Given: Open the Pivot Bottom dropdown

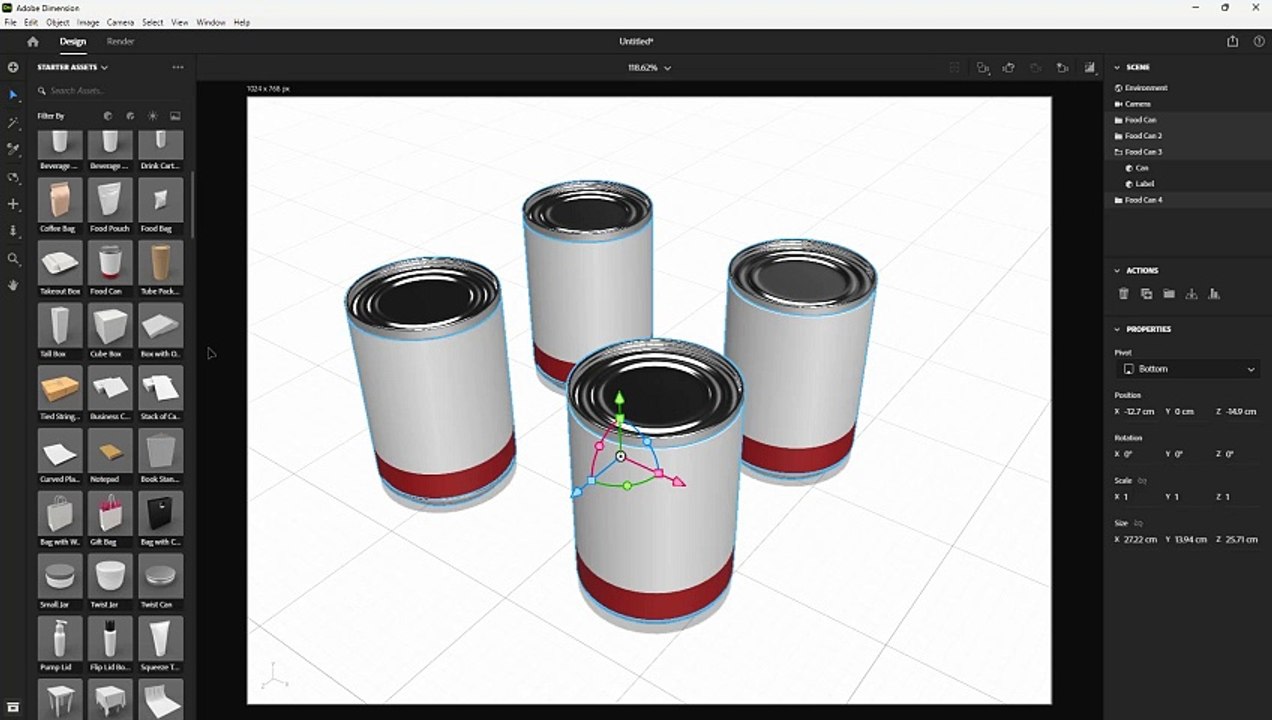Looking at the screenshot, I should (x=1187, y=369).
